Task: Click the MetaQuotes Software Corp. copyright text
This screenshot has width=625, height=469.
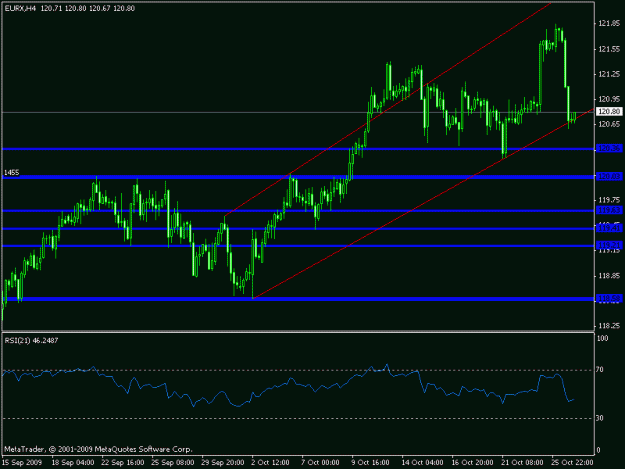Action: (98, 449)
